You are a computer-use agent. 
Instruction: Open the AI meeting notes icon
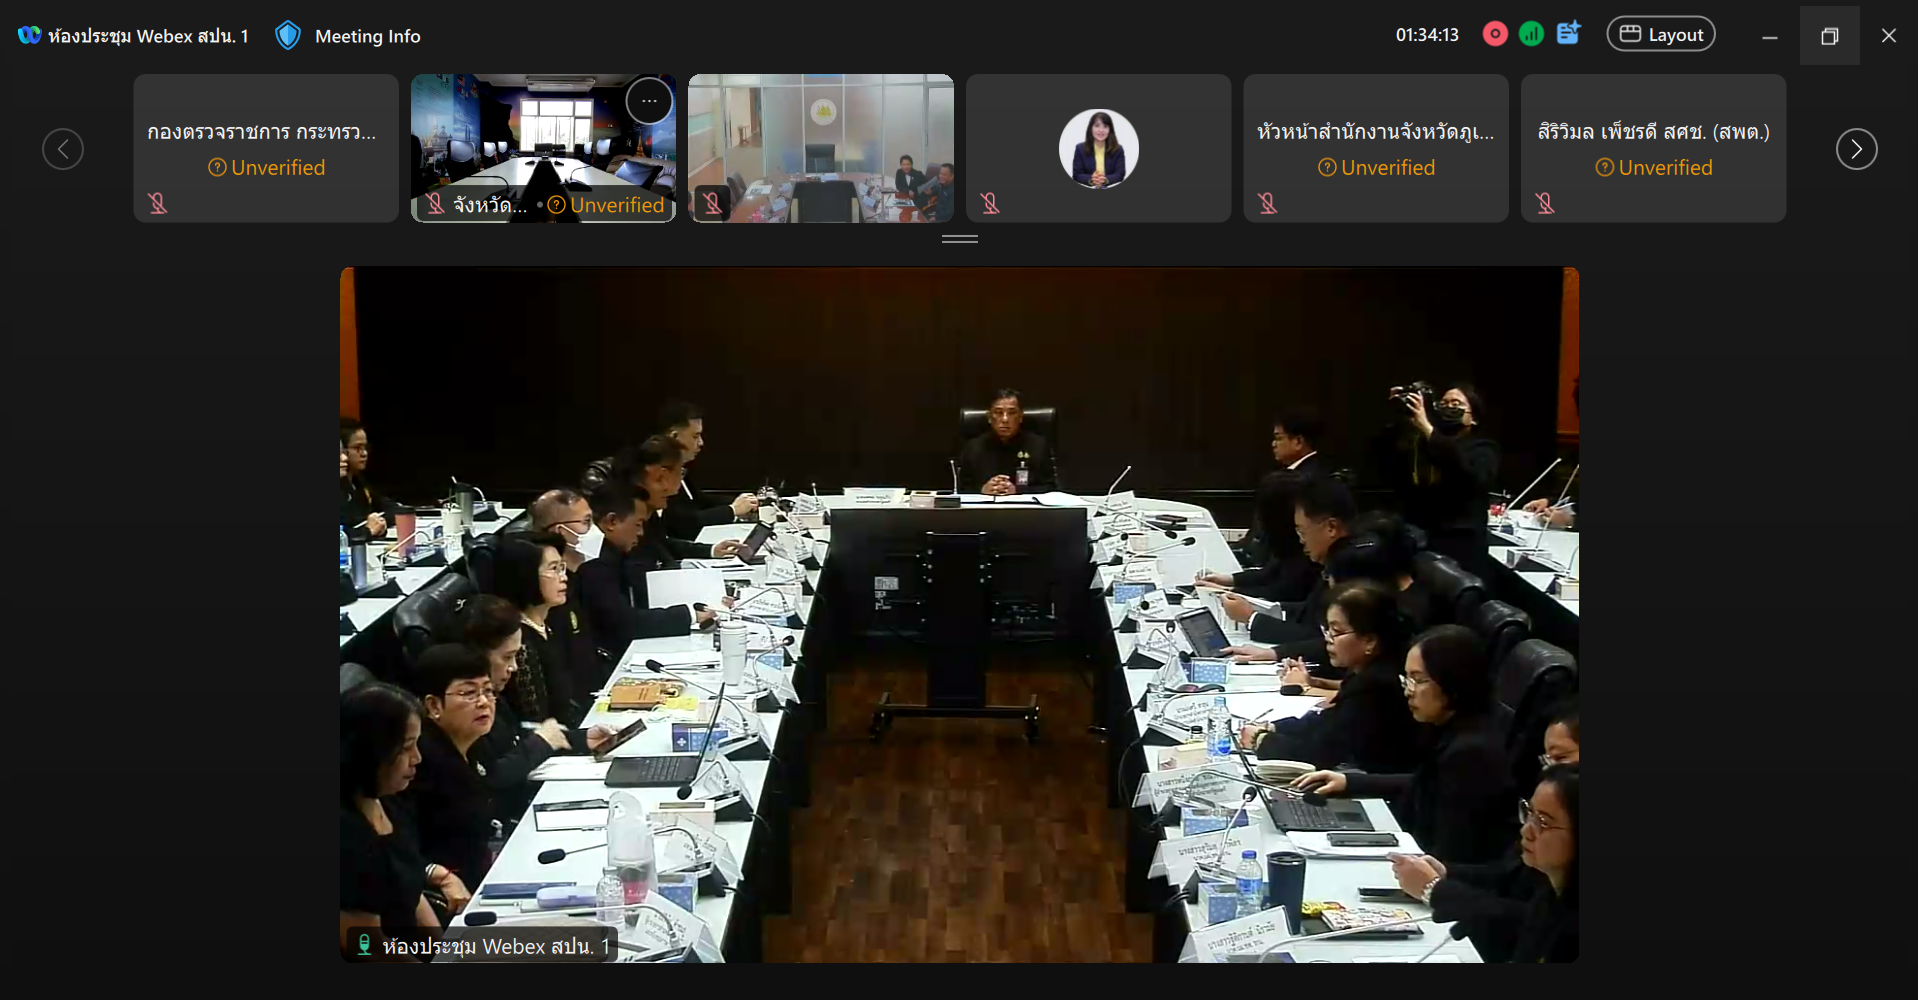[x=1568, y=33]
